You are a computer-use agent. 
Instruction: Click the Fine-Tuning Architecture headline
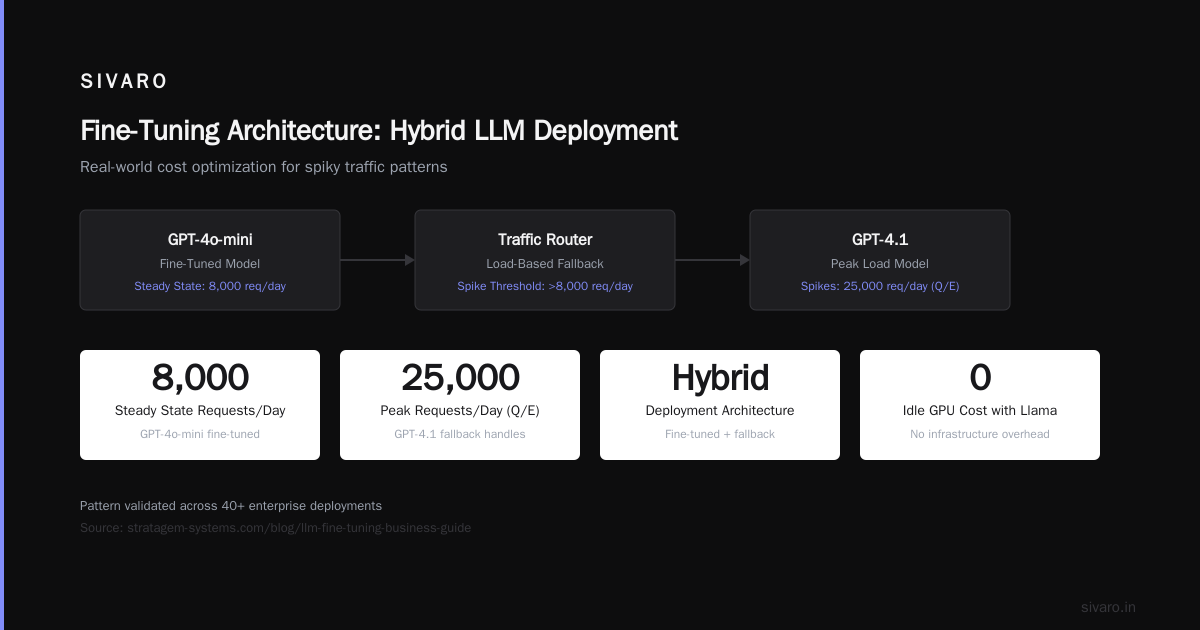pos(379,131)
